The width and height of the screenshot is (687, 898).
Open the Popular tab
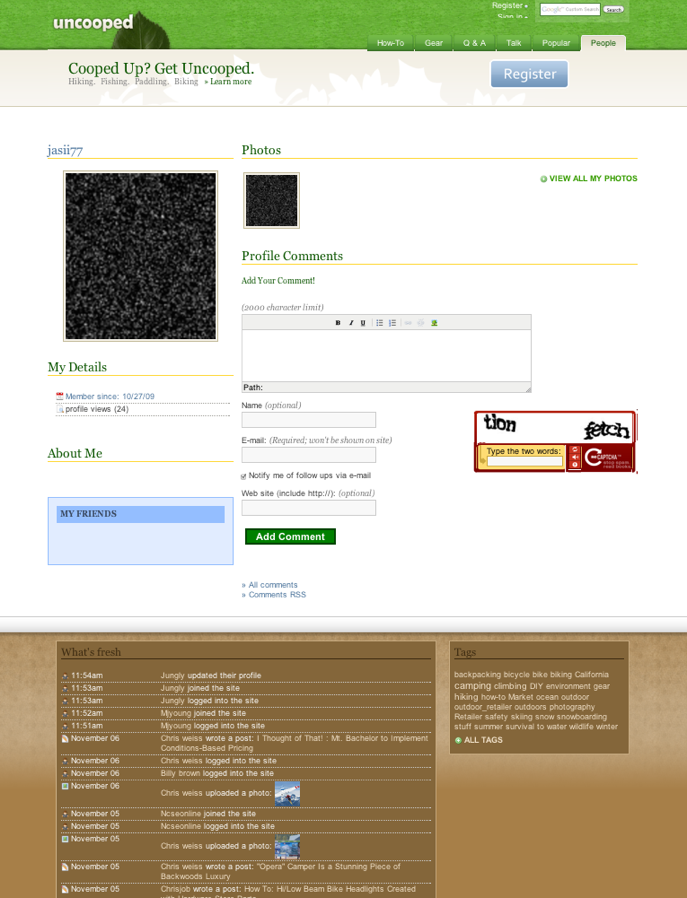[556, 43]
